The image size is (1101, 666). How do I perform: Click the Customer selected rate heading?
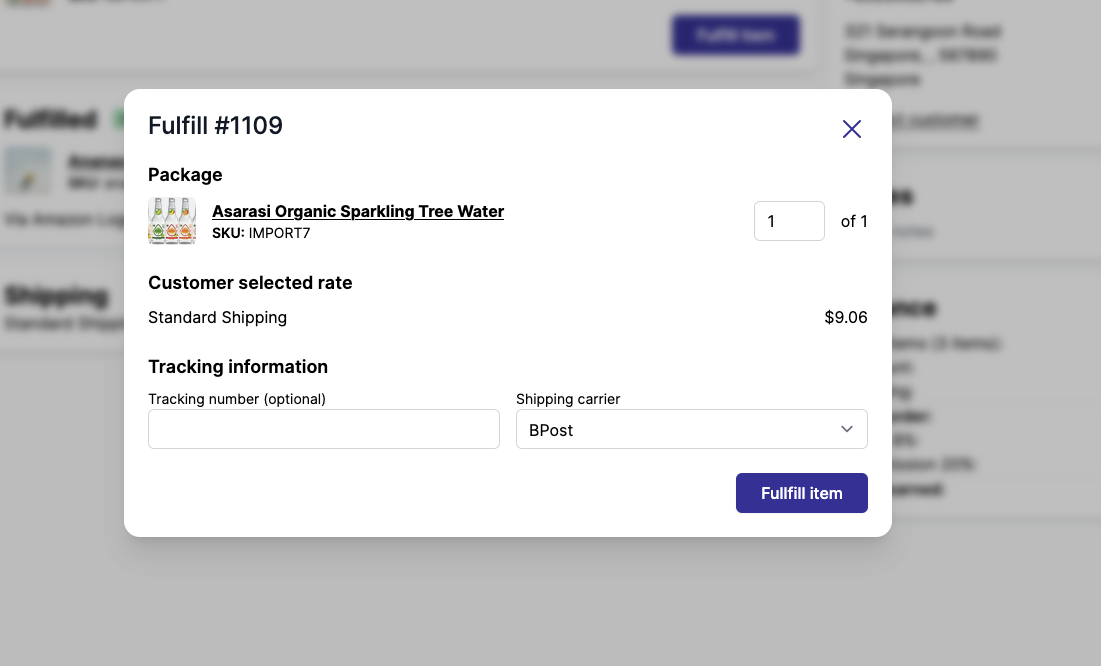(250, 283)
